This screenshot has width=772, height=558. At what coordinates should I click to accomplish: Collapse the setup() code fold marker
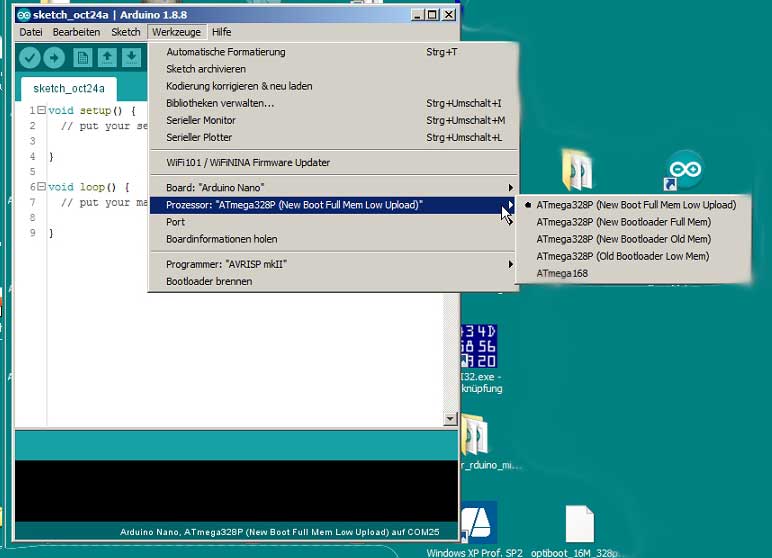click(x=41, y=110)
